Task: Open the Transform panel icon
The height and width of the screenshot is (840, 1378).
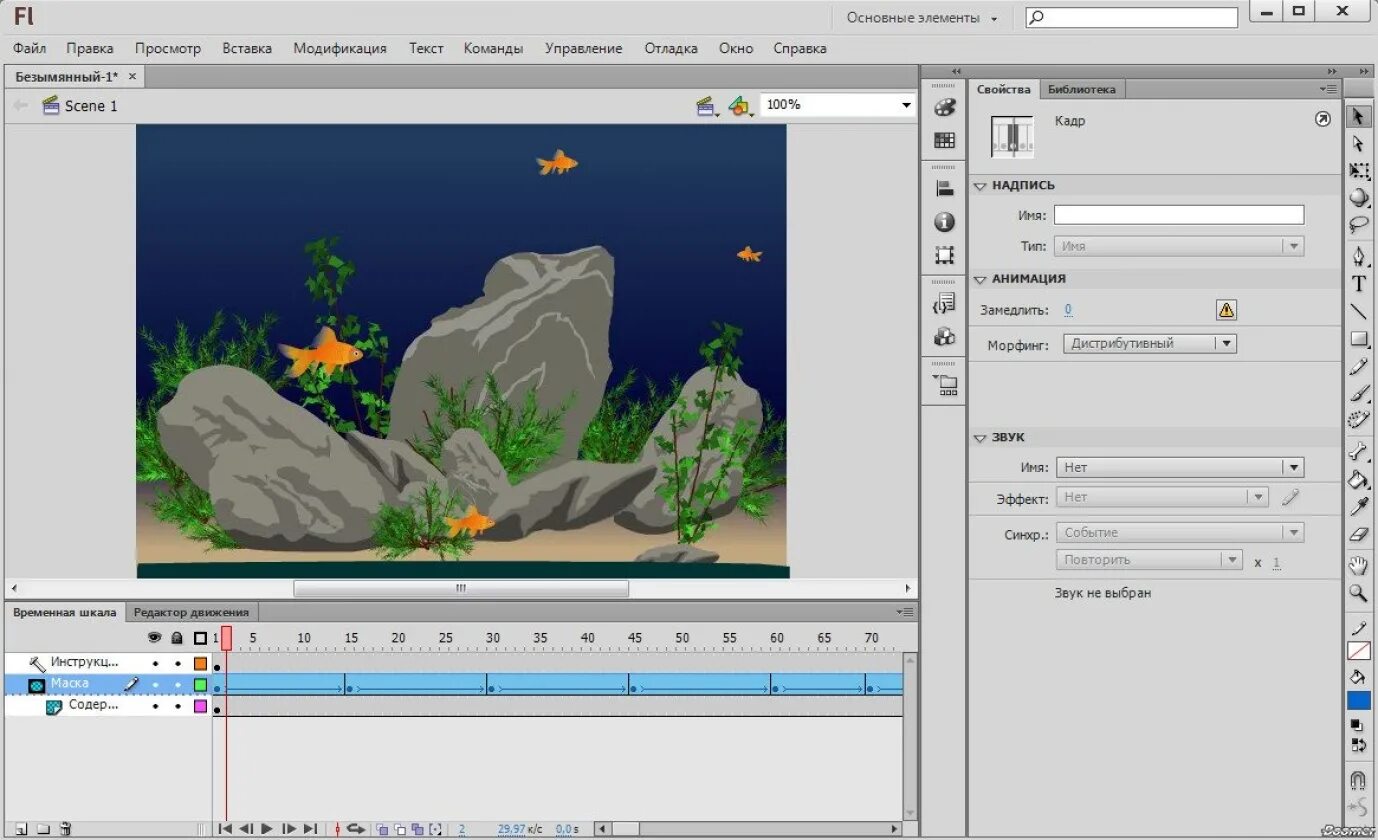Action: click(944, 255)
